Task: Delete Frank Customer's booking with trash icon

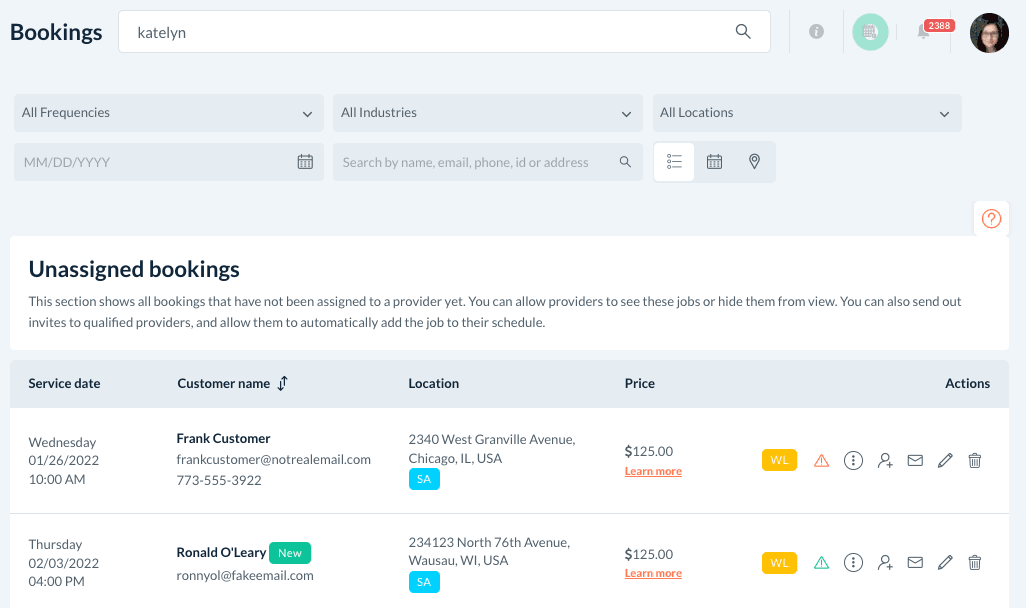Action: pos(975,460)
